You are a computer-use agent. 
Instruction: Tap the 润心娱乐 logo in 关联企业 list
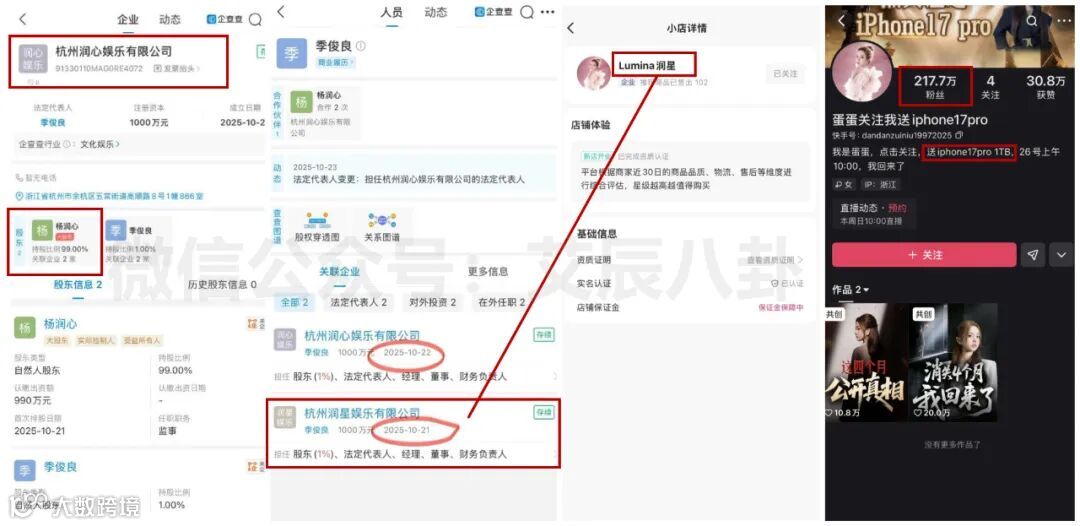[x=285, y=339]
